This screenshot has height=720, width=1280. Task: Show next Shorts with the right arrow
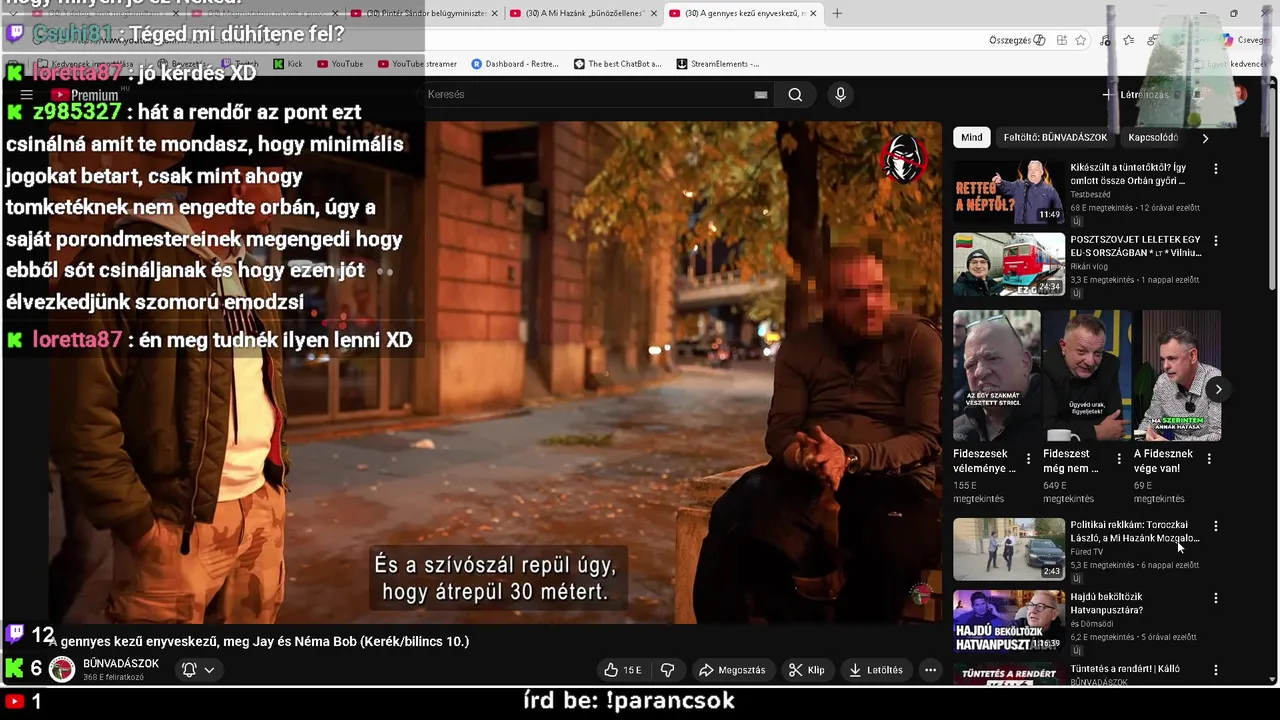1218,389
